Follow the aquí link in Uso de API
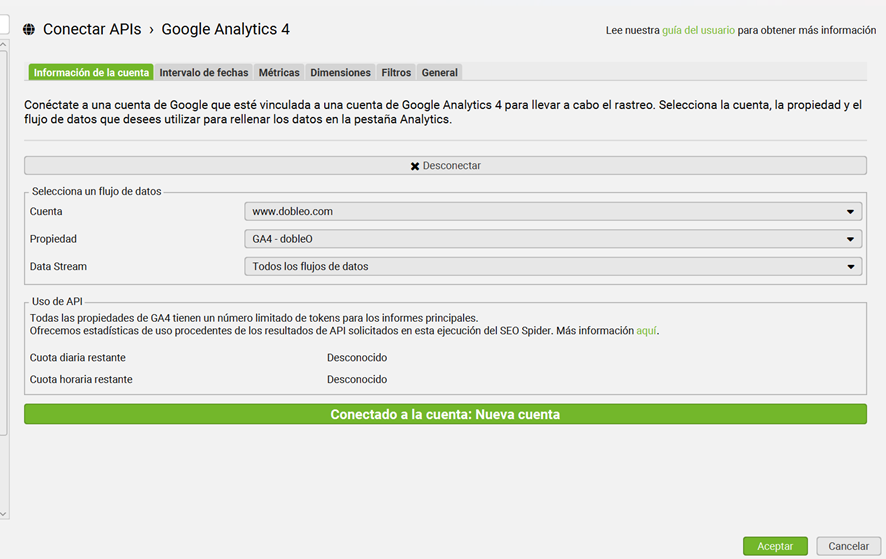The height and width of the screenshot is (559, 886). [x=647, y=331]
